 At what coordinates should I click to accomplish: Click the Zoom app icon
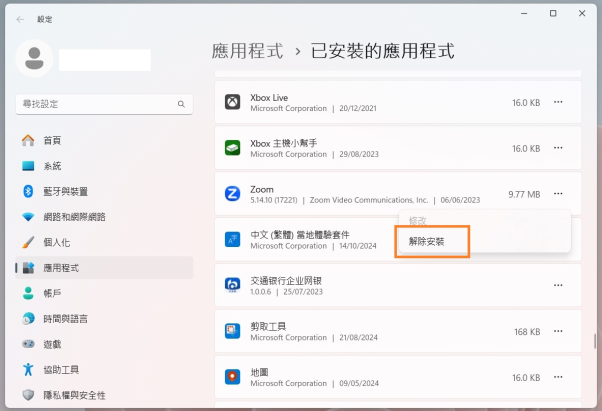(232, 194)
